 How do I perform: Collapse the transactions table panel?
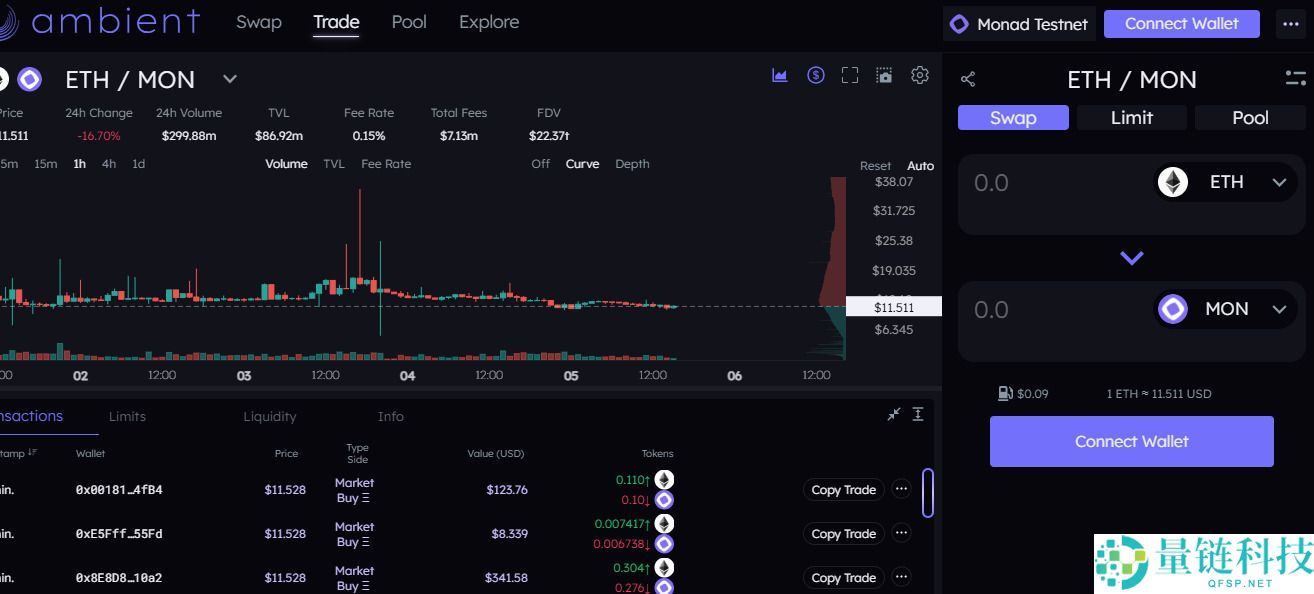894,415
